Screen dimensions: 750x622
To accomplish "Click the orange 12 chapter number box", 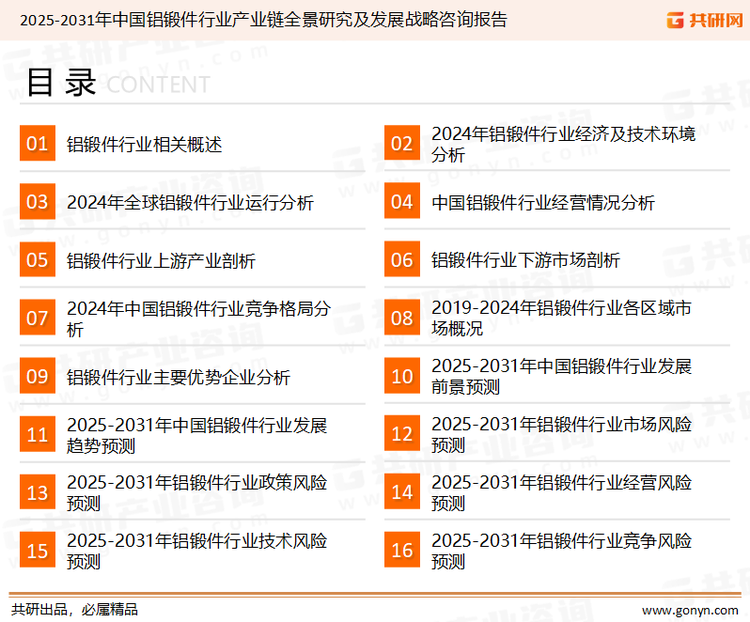I will [x=402, y=434].
